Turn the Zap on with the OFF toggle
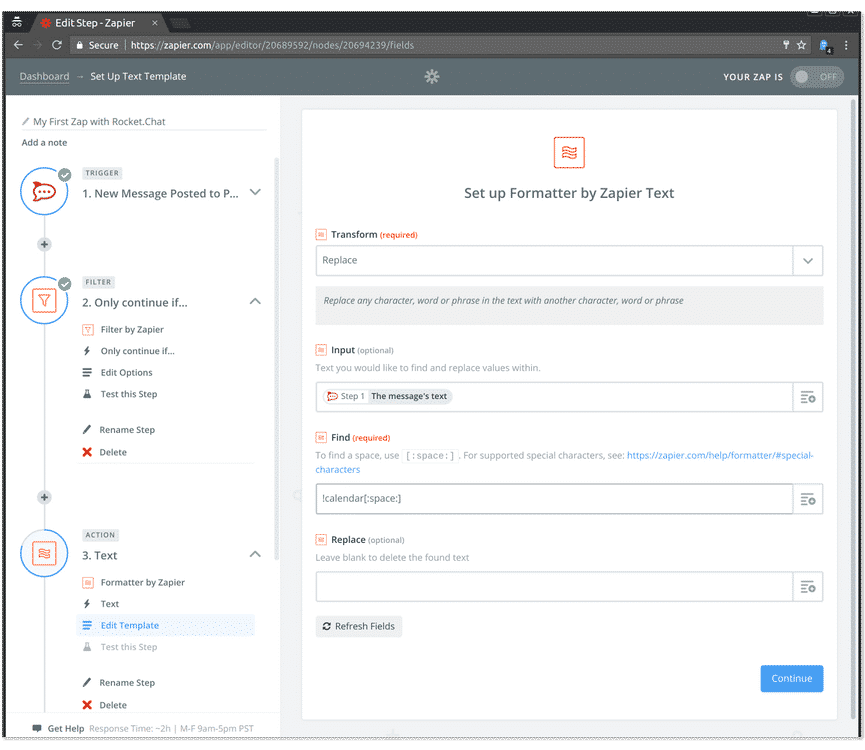The height and width of the screenshot is (750, 865). point(816,77)
